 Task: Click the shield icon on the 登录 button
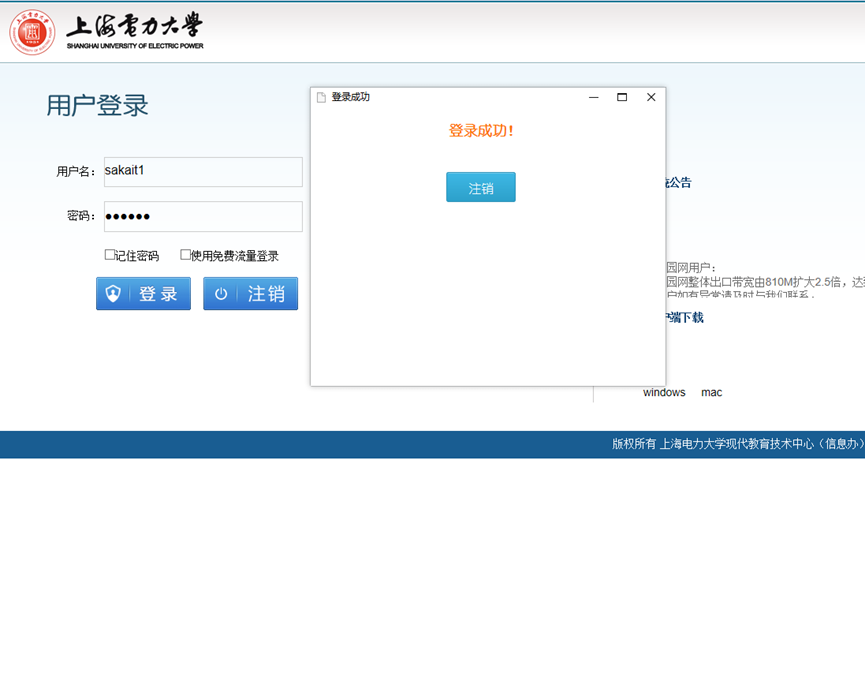click(x=113, y=294)
